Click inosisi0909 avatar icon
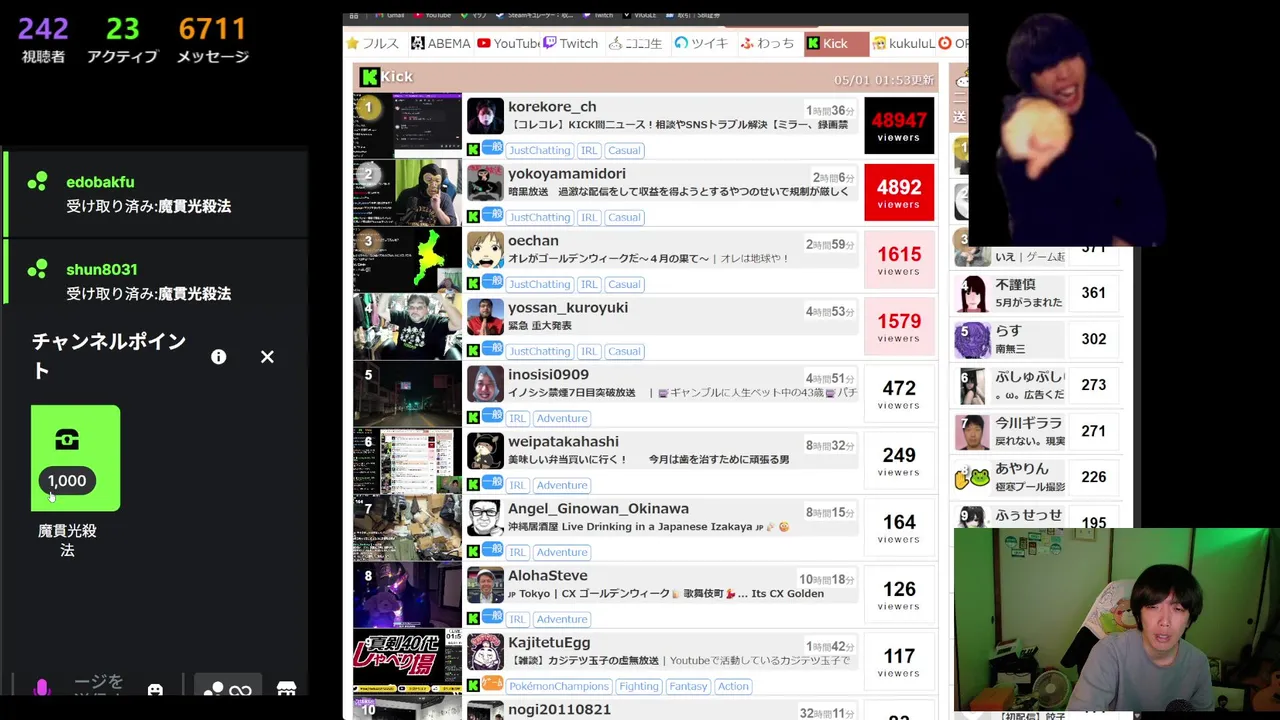Image resolution: width=1280 pixels, height=720 pixels. 485,384
